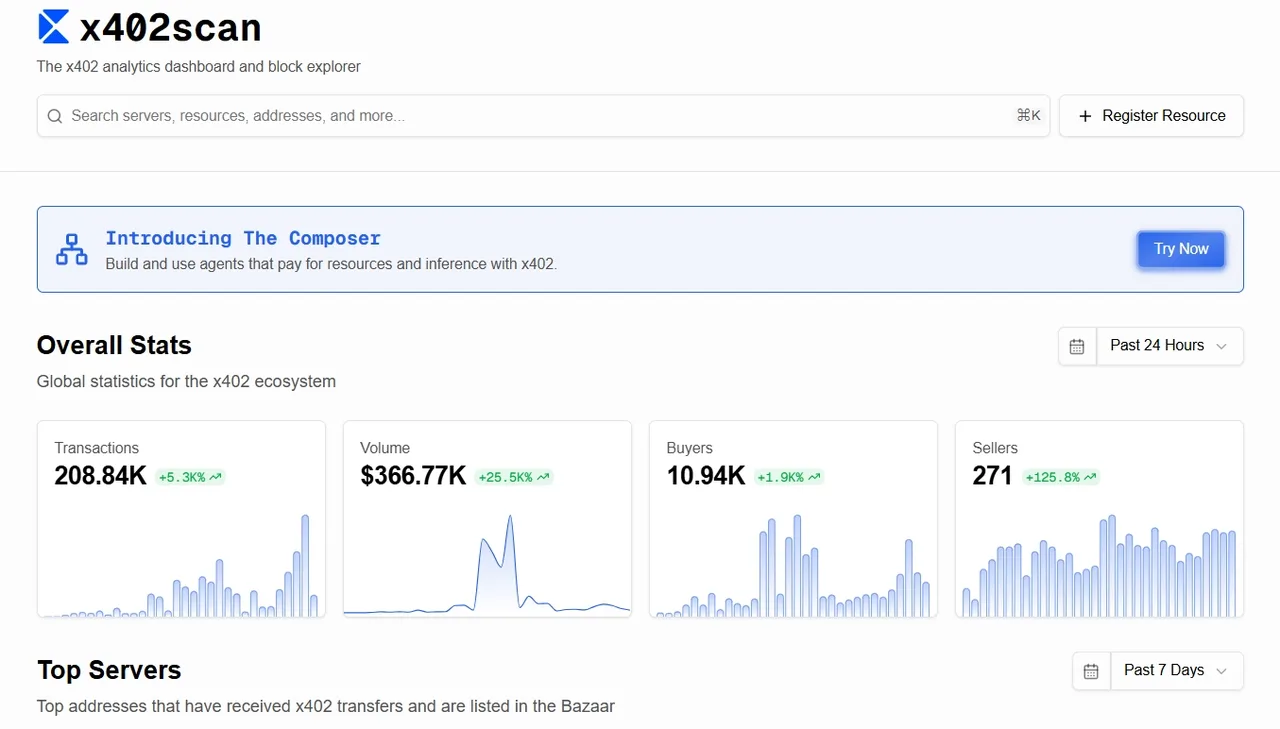Click the ⌘K shortcut hint in search

click(x=1028, y=116)
